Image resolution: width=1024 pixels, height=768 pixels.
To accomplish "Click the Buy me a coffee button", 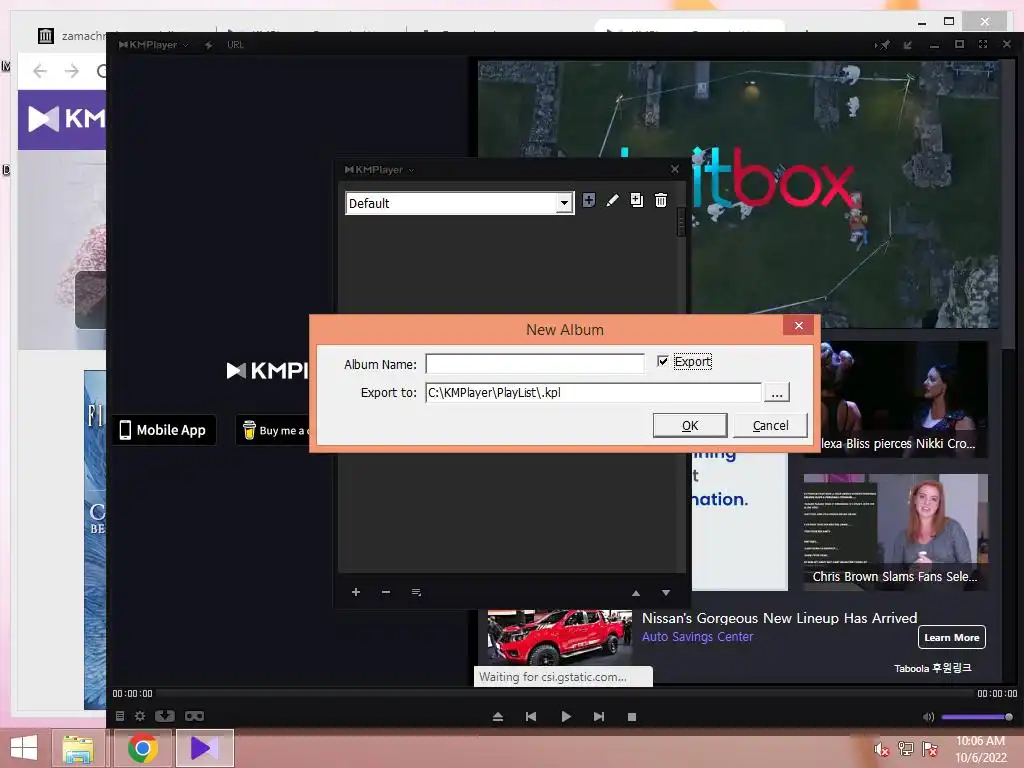I will pyautogui.click(x=273, y=430).
